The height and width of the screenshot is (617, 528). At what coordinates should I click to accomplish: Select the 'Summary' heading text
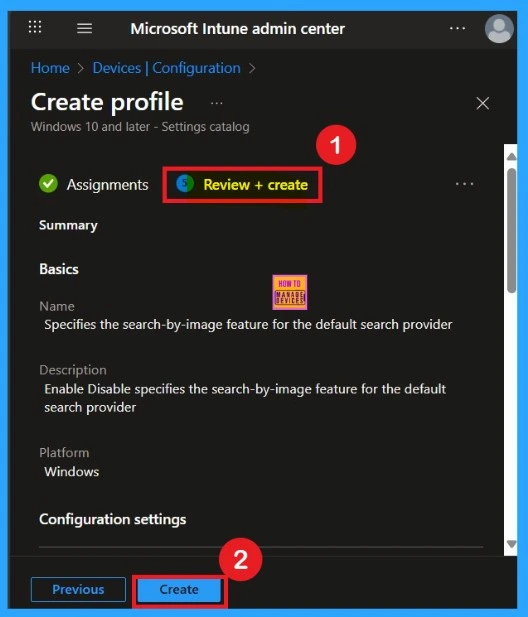tap(68, 225)
